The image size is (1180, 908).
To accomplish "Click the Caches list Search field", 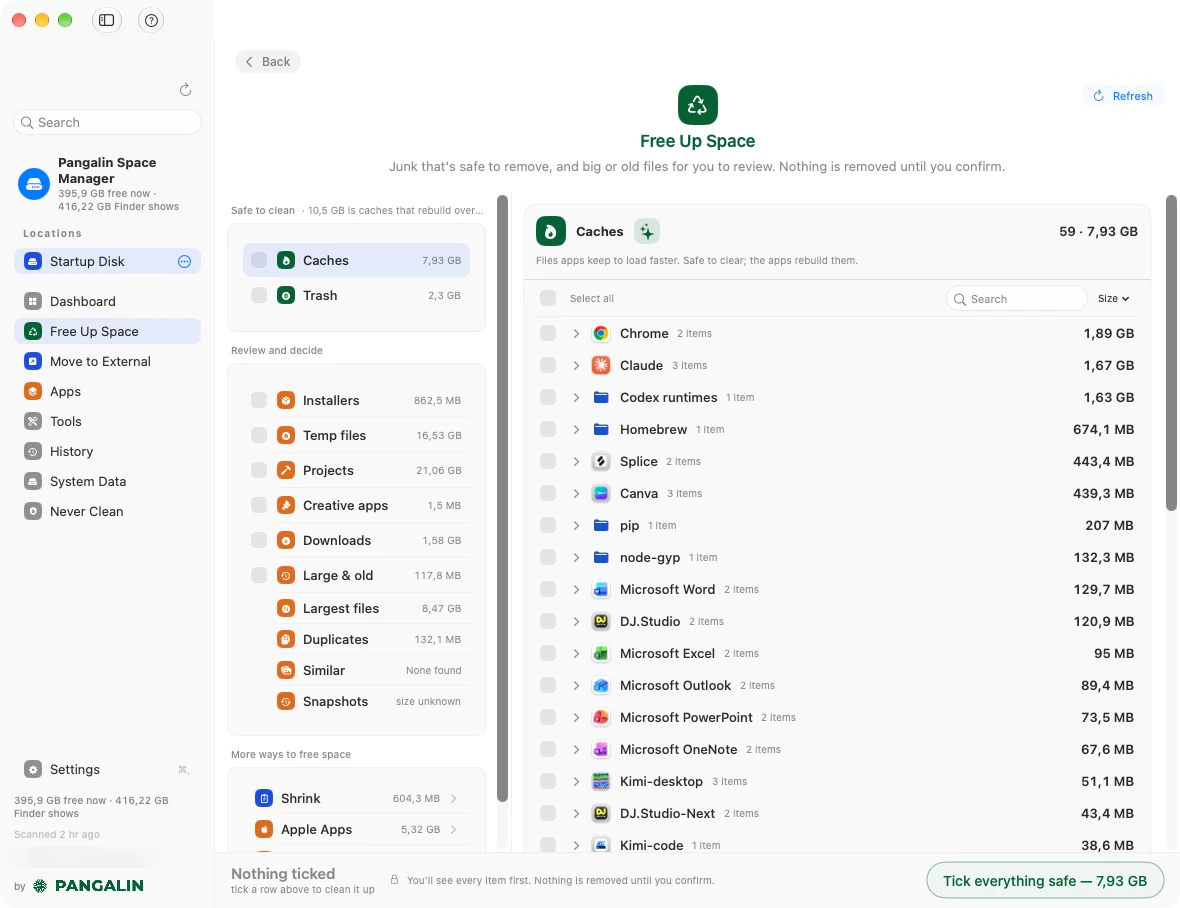I will (x=1017, y=299).
